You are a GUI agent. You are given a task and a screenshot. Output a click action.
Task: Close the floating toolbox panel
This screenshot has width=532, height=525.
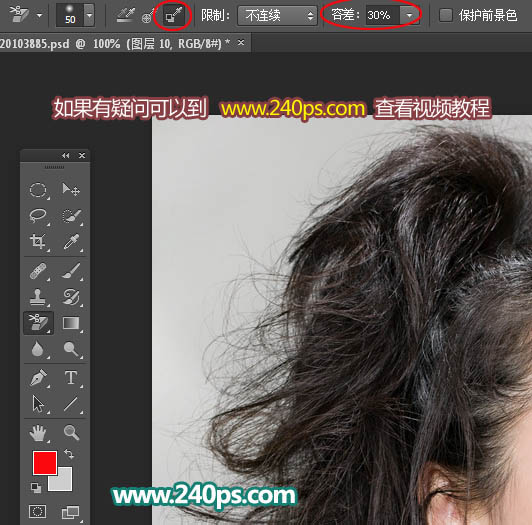82,155
